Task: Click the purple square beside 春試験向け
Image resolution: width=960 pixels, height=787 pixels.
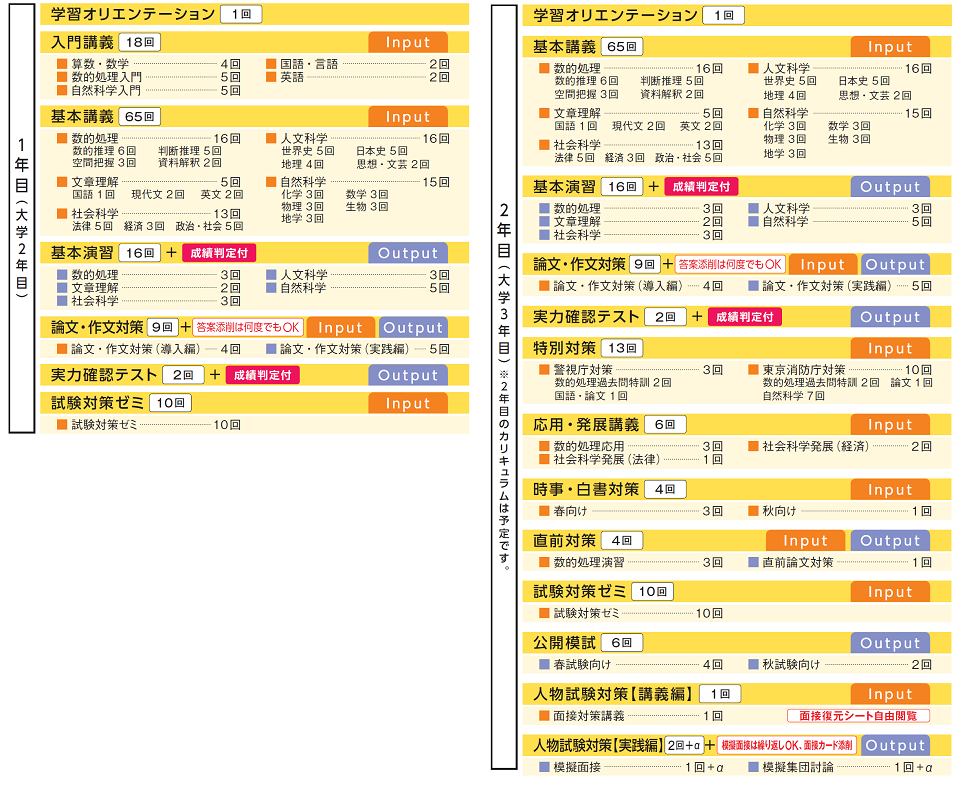Action: 544,664
